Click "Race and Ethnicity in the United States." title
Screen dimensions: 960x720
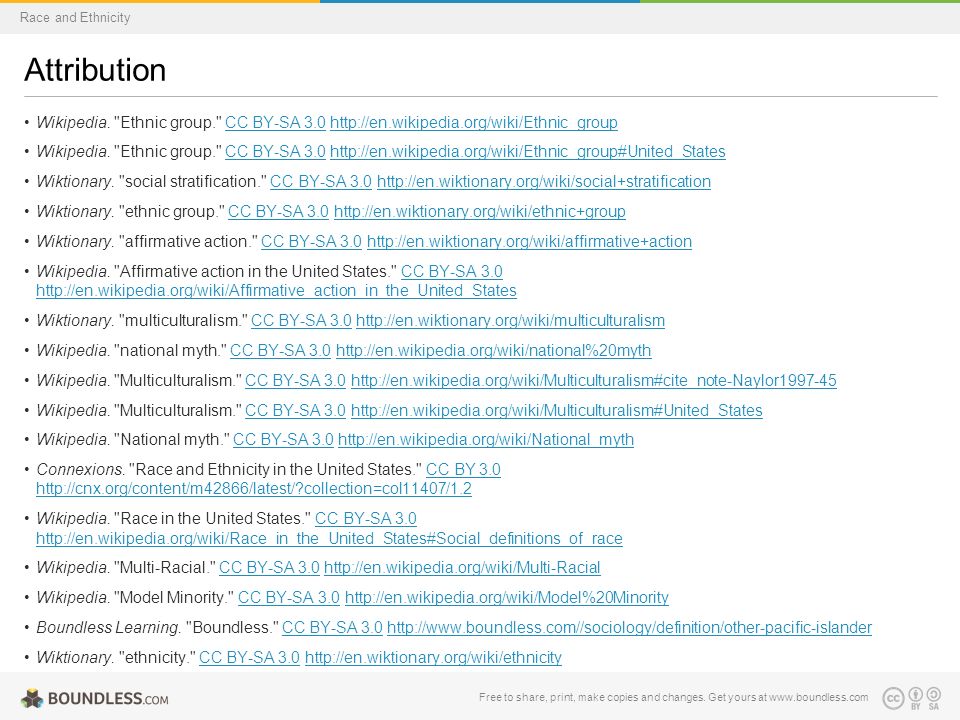coord(276,470)
